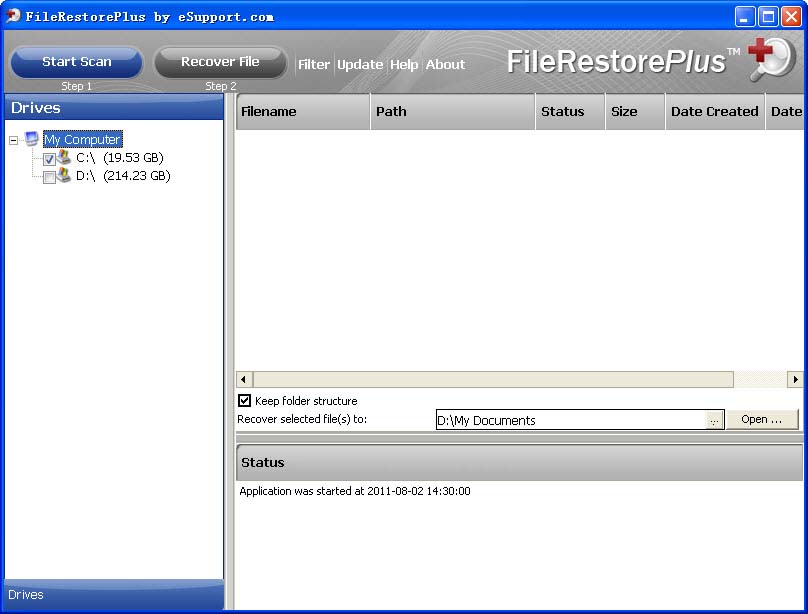Open browse dialog with the ... button
This screenshot has width=808, height=614.
714,420
